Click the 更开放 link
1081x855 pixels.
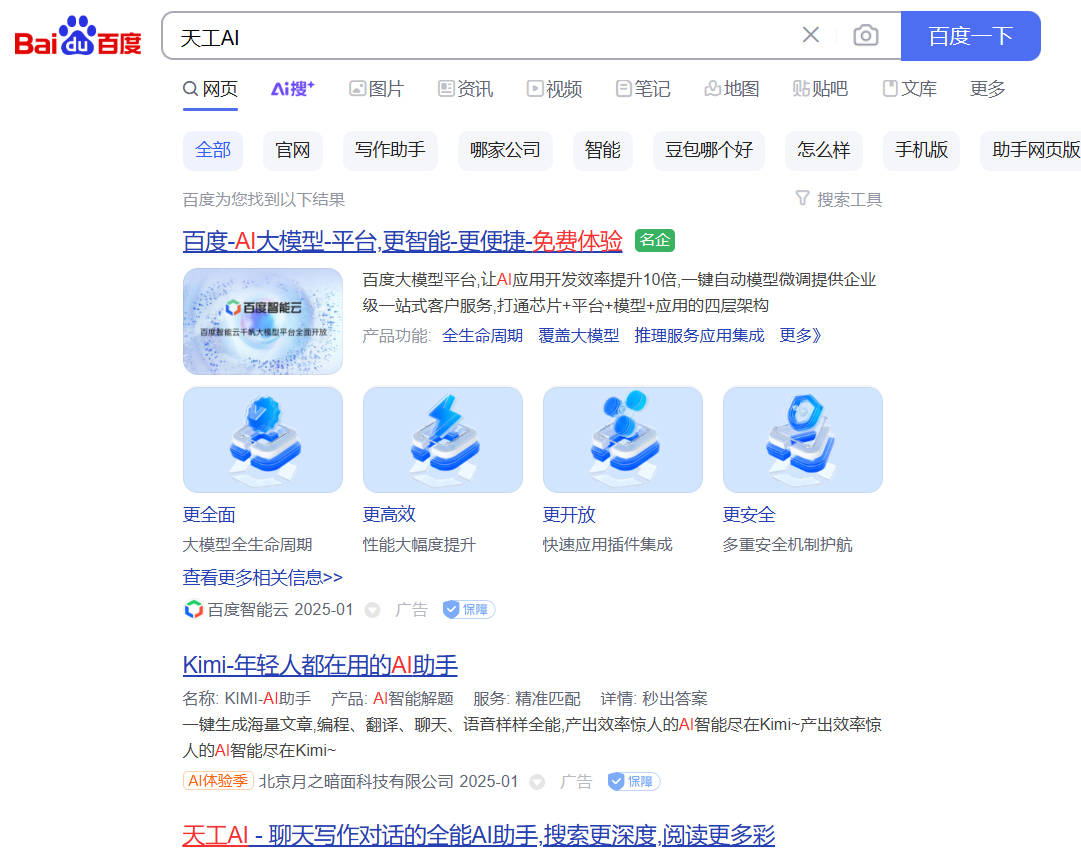(x=569, y=515)
